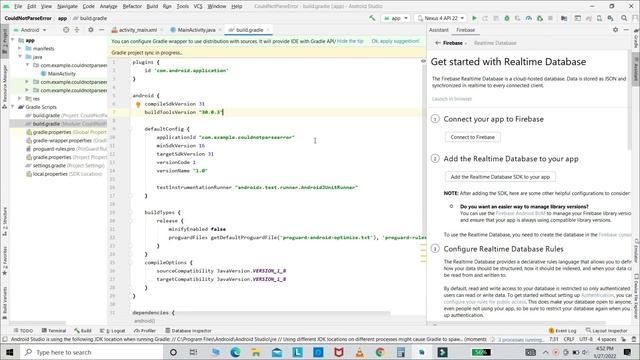Open the Build tool window
This screenshot has height=360, width=640.
pos(83,331)
